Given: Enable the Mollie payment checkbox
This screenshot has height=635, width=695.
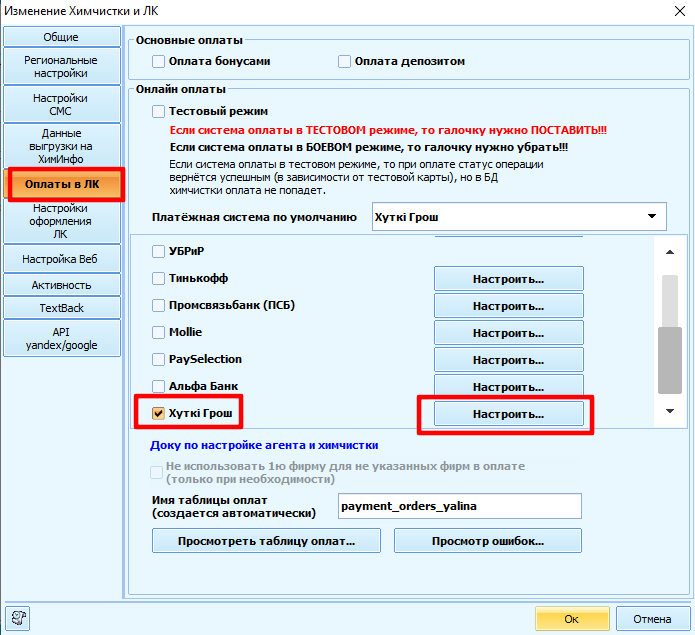Looking at the screenshot, I should pyautogui.click(x=158, y=332).
